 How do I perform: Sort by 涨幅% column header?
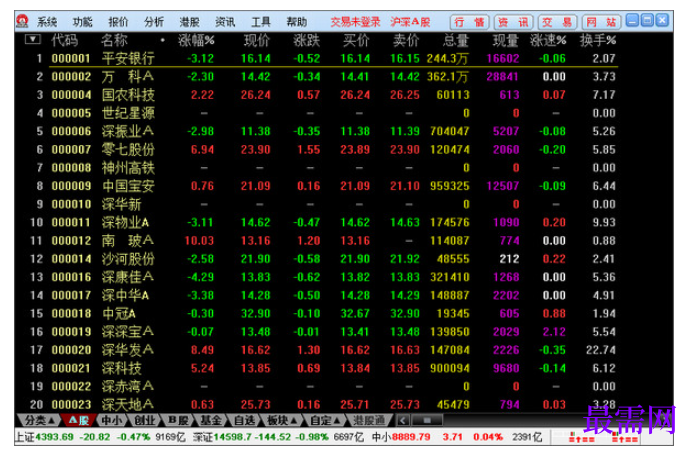point(196,40)
